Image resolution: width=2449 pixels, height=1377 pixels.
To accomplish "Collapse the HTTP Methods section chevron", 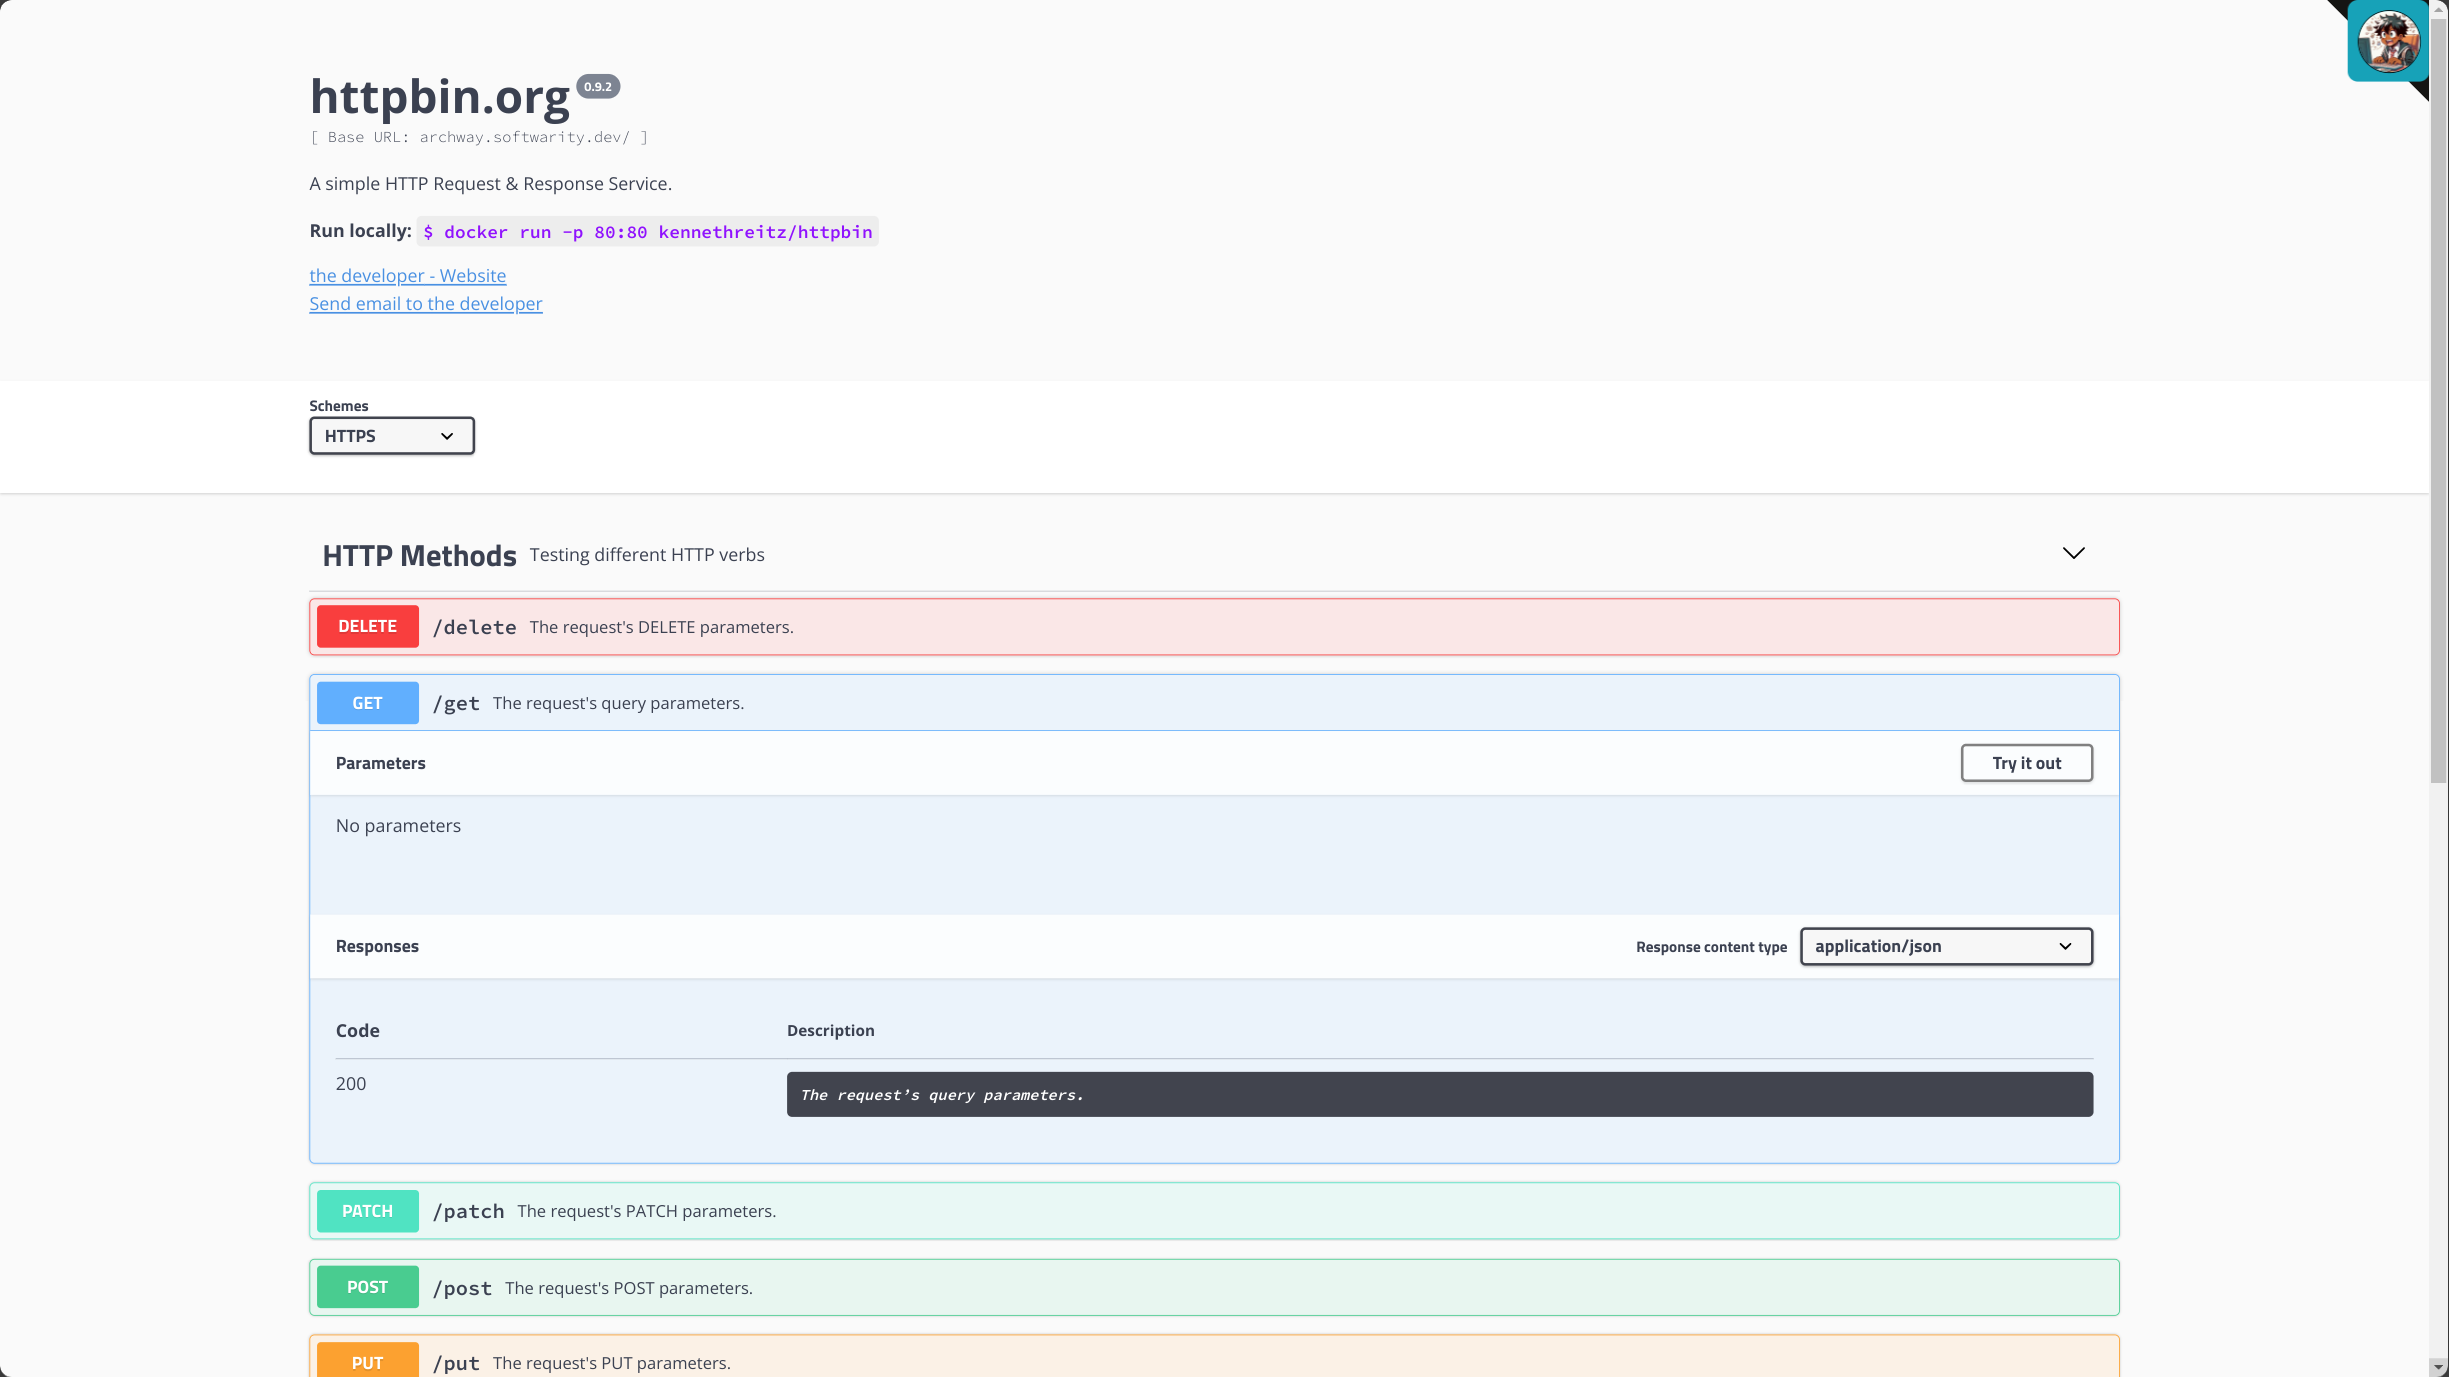I will 2073,553.
